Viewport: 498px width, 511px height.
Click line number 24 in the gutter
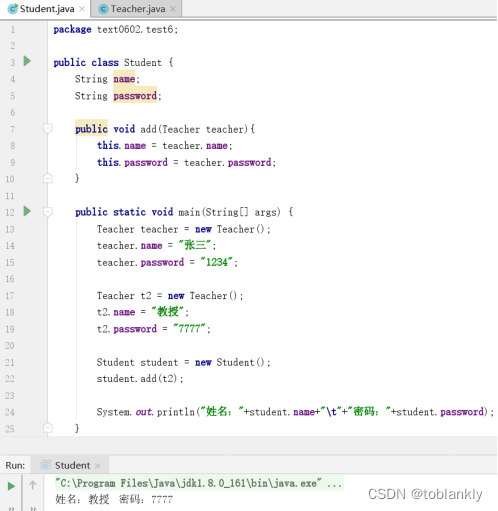10,412
